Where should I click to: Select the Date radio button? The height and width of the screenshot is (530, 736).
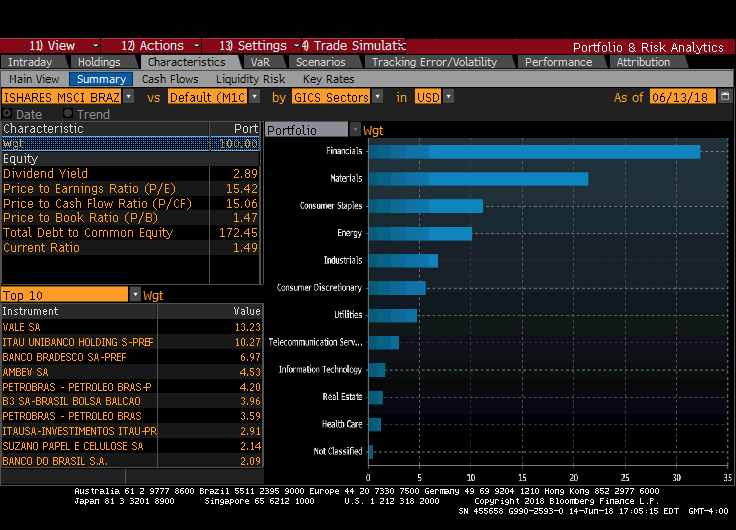(x=8, y=114)
